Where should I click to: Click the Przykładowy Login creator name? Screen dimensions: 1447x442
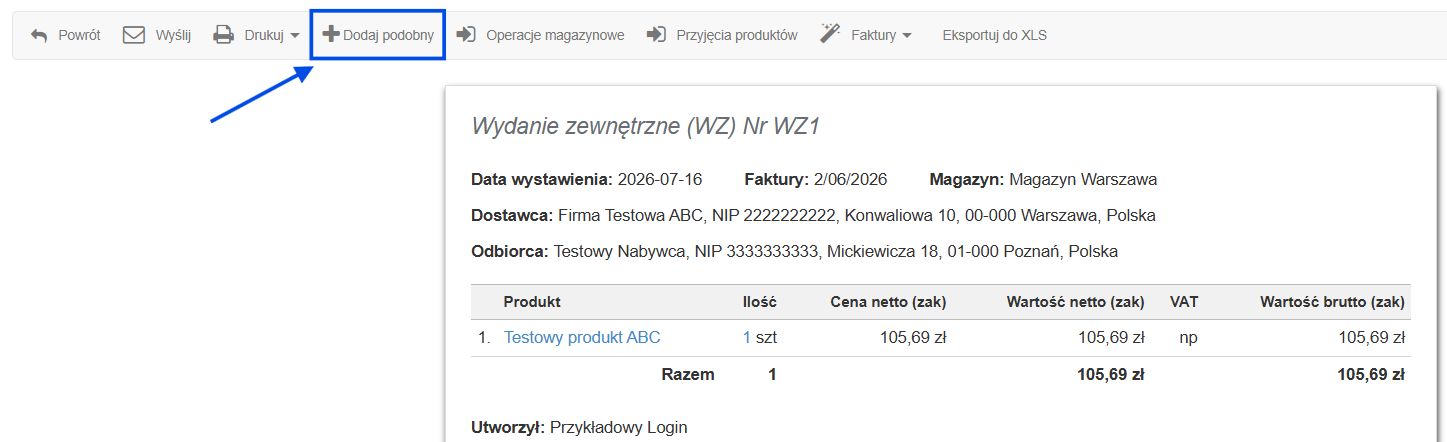(619, 427)
